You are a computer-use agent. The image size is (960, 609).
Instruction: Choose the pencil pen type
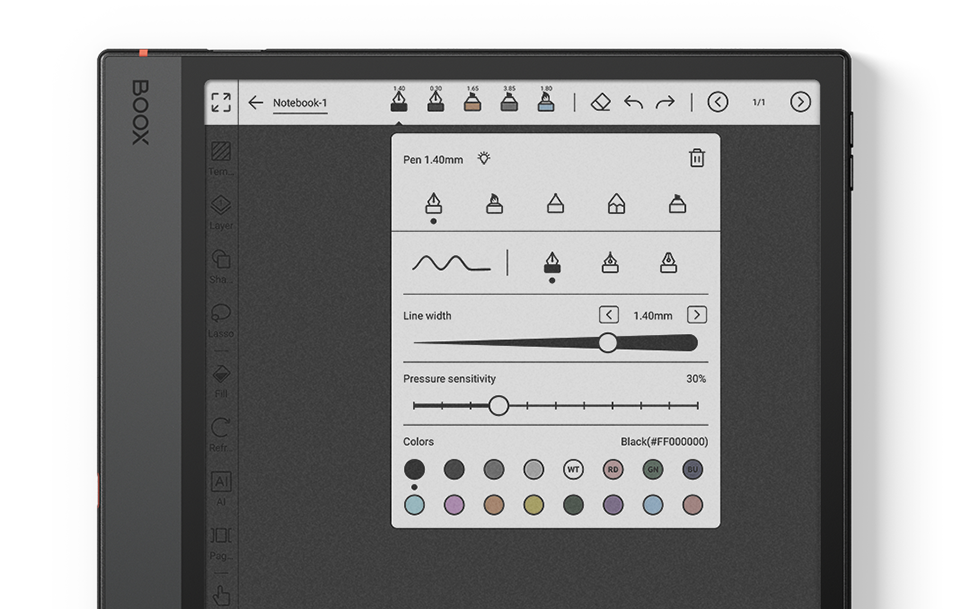617,203
